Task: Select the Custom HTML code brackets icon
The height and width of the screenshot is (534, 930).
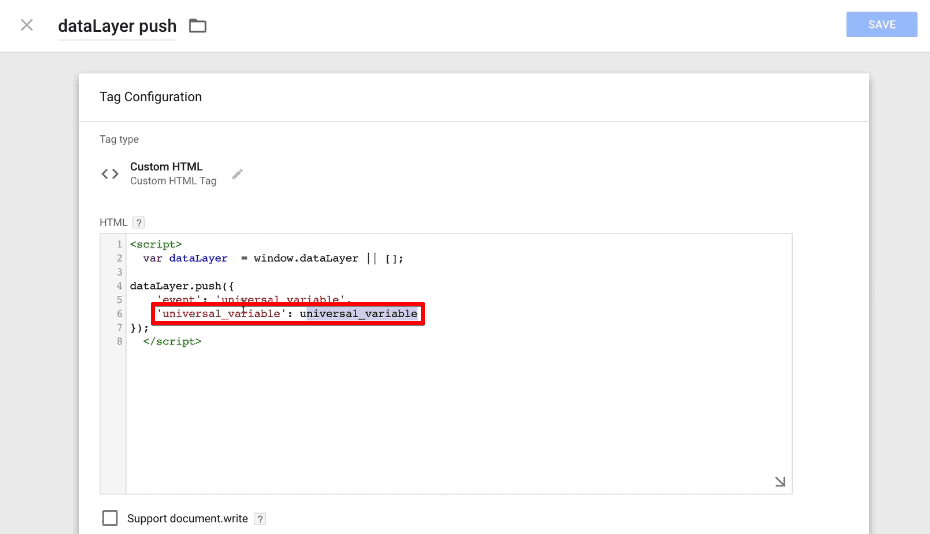Action: (x=110, y=174)
